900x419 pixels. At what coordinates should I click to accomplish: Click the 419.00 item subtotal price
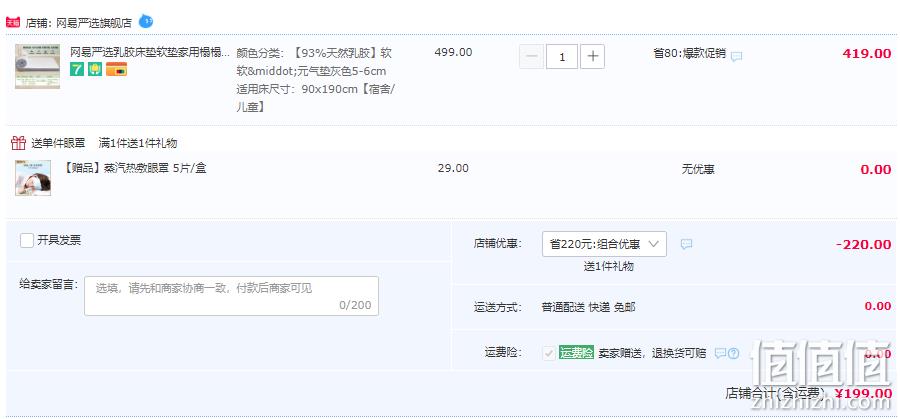click(867, 54)
